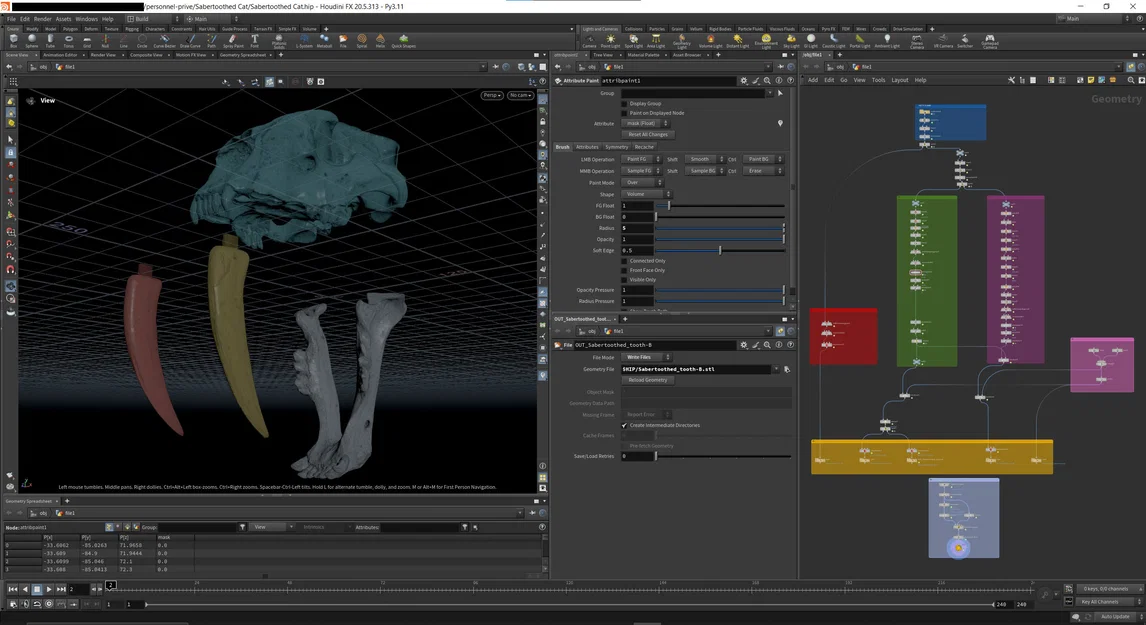Open Attribute Paint gear settings icon
The height and width of the screenshot is (625, 1146).
coord(743,80)
